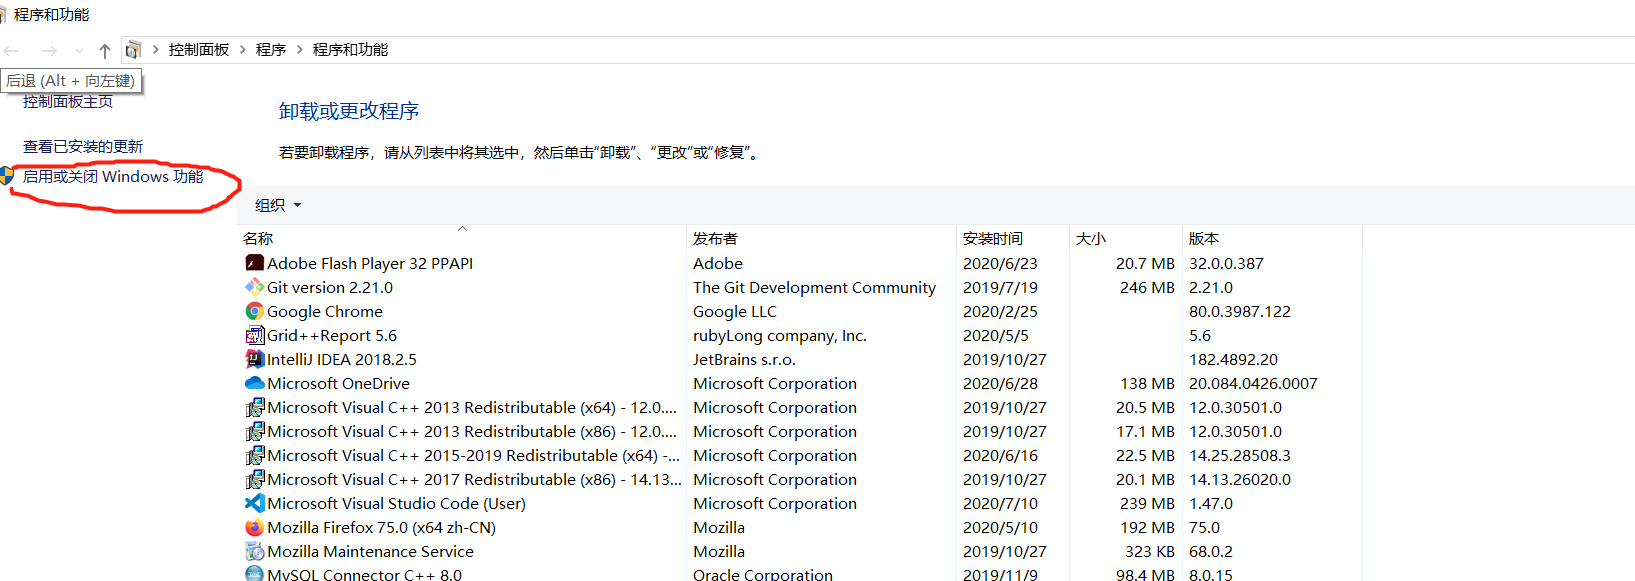Click the 246 MB size cell
Image resolution: width=1635 pixels, height=581 pixels.
click(x=1147, y=287)
